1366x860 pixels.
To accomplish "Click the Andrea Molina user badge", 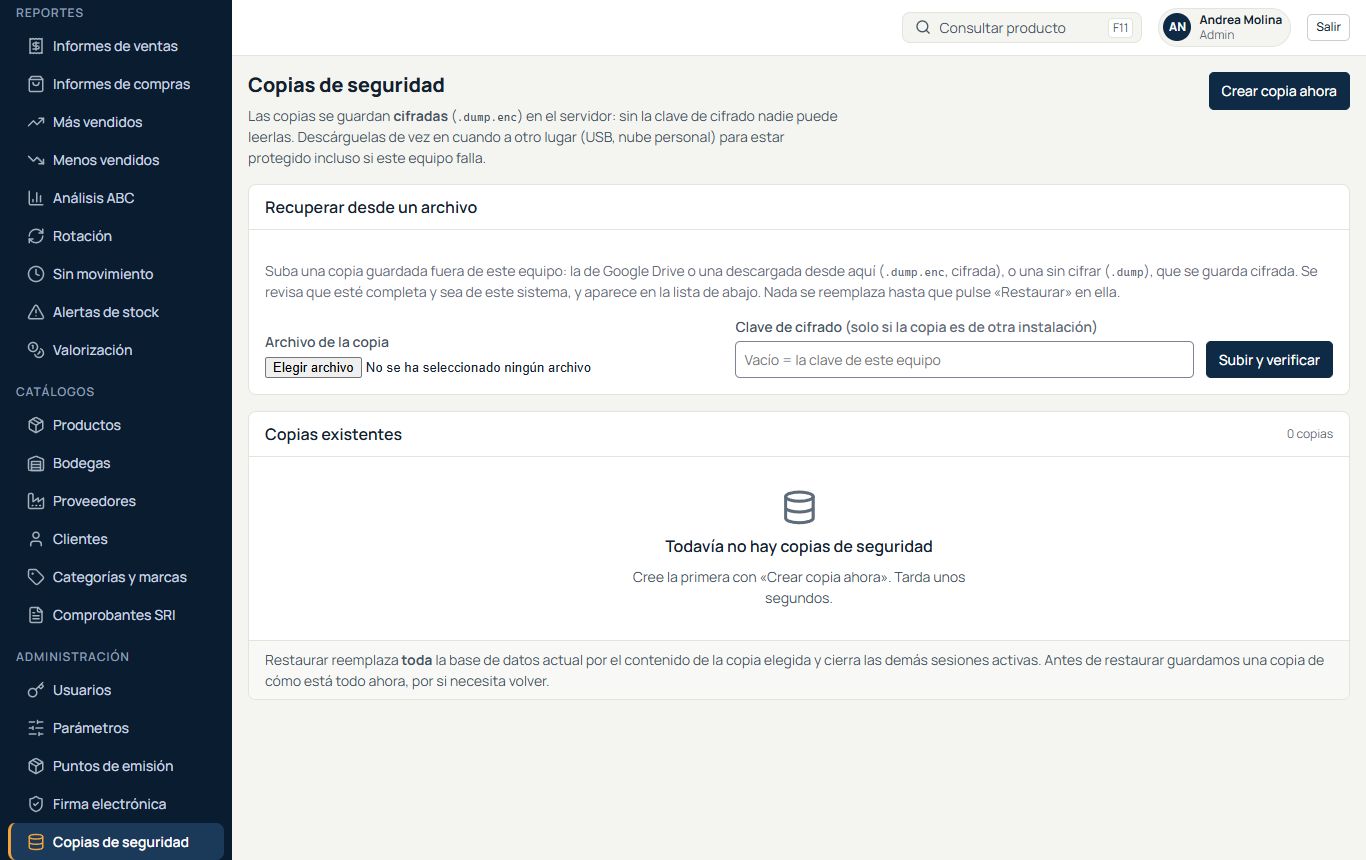I will point(1224,27).
